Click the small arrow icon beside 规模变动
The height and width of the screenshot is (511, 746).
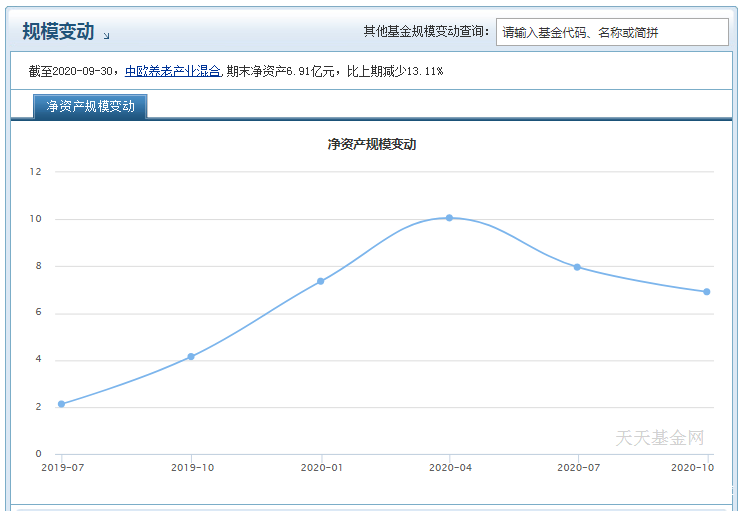tap(107, 36)
